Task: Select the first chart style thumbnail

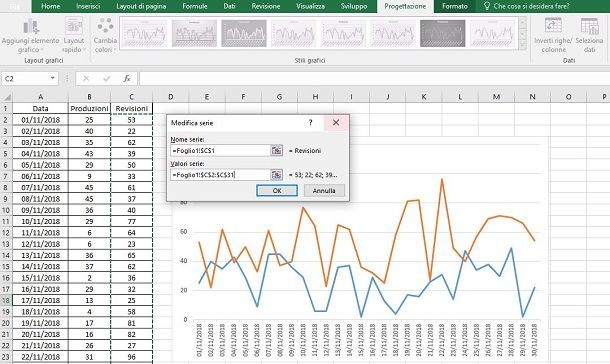Action: tap(144, 33)
